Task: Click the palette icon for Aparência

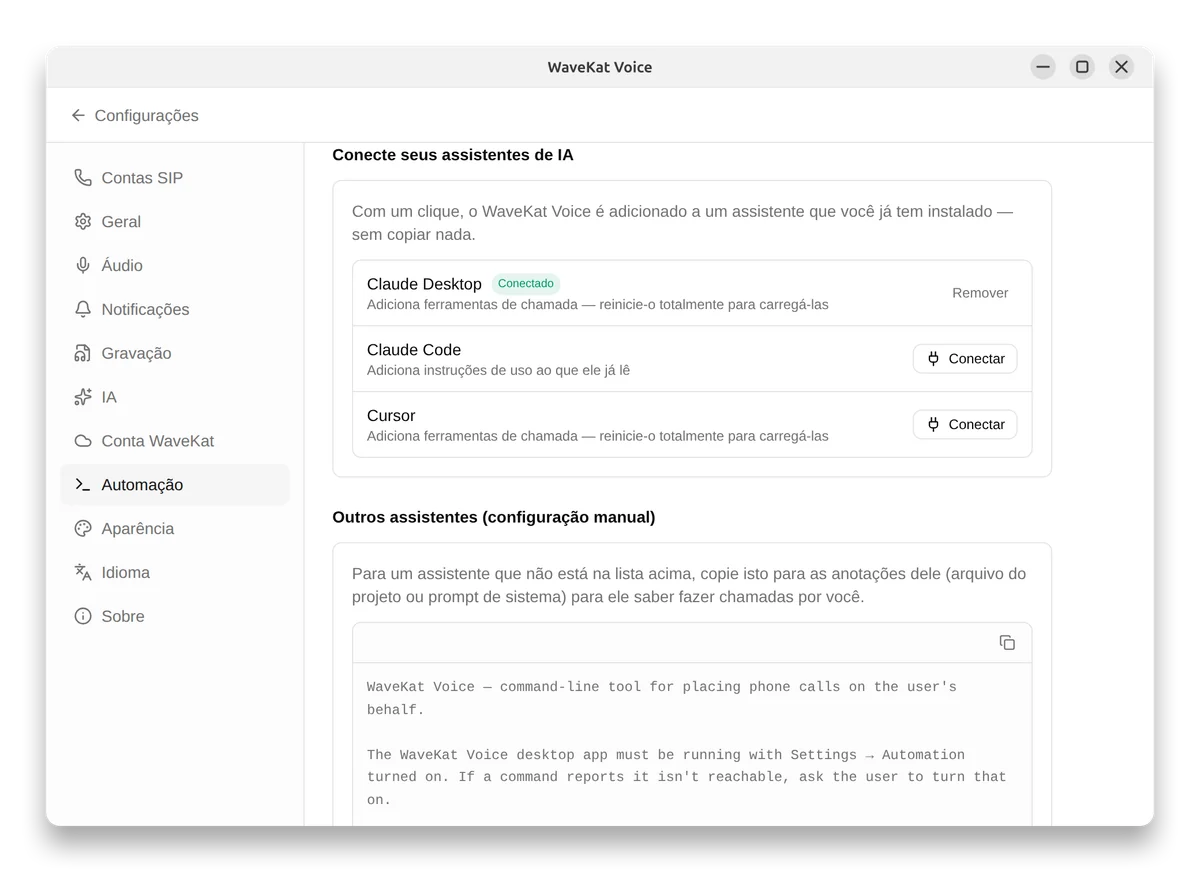Action: [x=83, y=529]
